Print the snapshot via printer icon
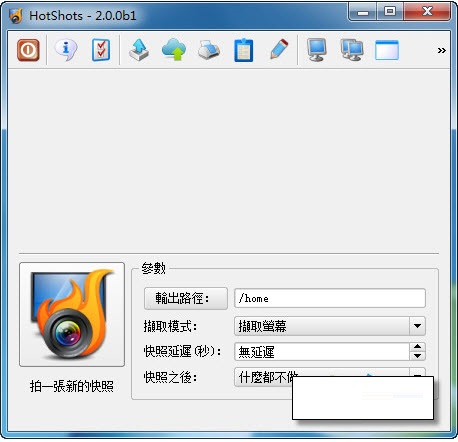Screen dimensions: 458x442 [209, 50]
